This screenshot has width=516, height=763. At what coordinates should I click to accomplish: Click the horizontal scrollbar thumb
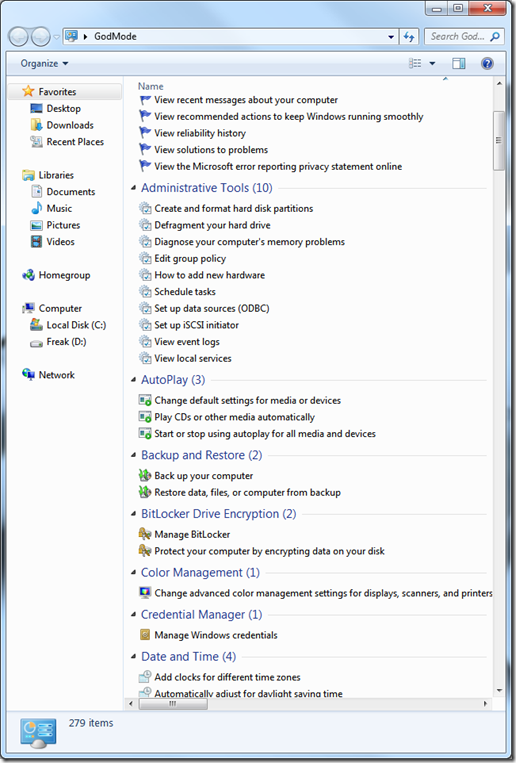click(x=173, y=704)
